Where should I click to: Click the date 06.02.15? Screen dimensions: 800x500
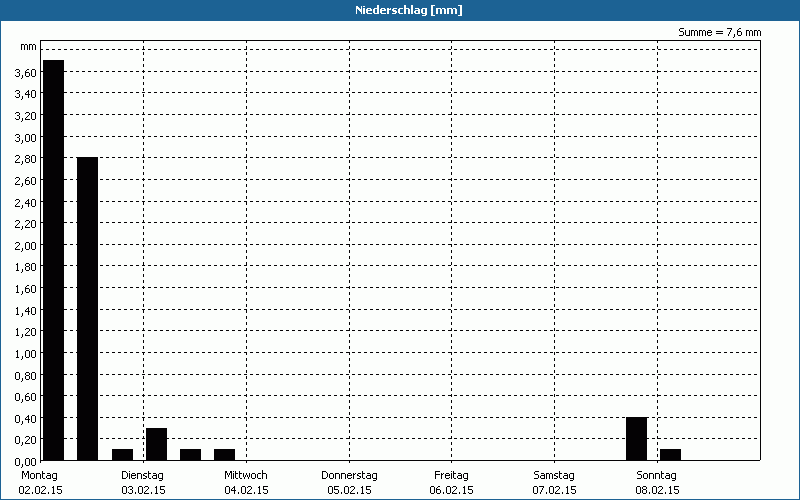point(452,490)
